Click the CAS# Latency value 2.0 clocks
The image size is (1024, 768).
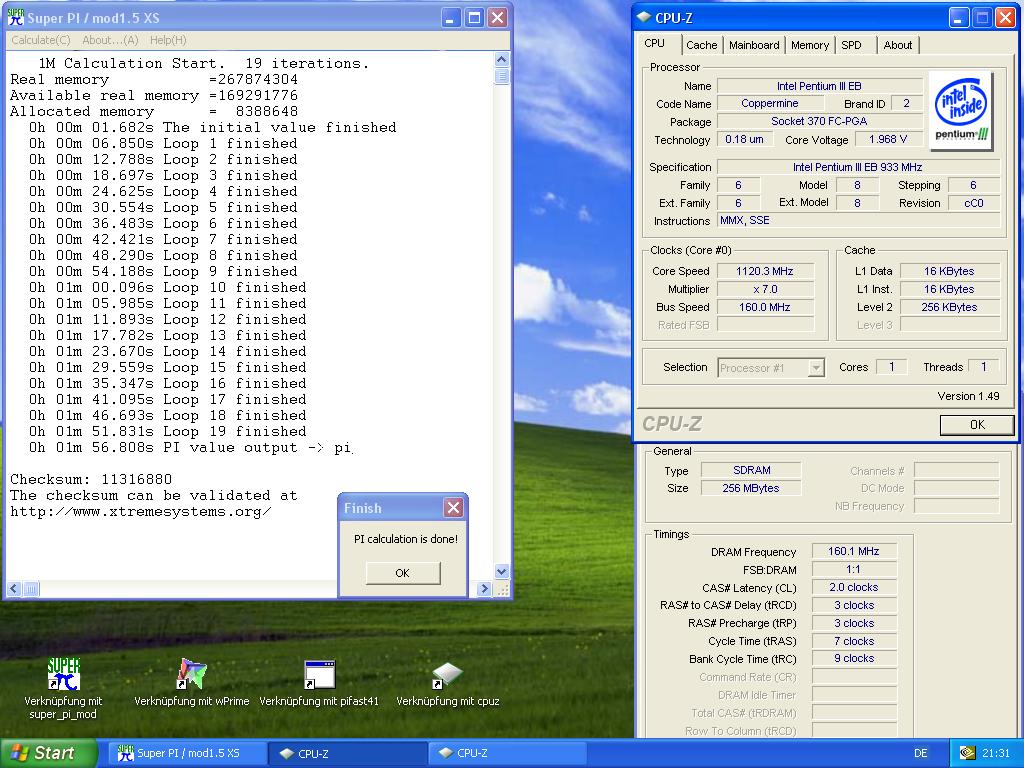[x=854, y=587]
